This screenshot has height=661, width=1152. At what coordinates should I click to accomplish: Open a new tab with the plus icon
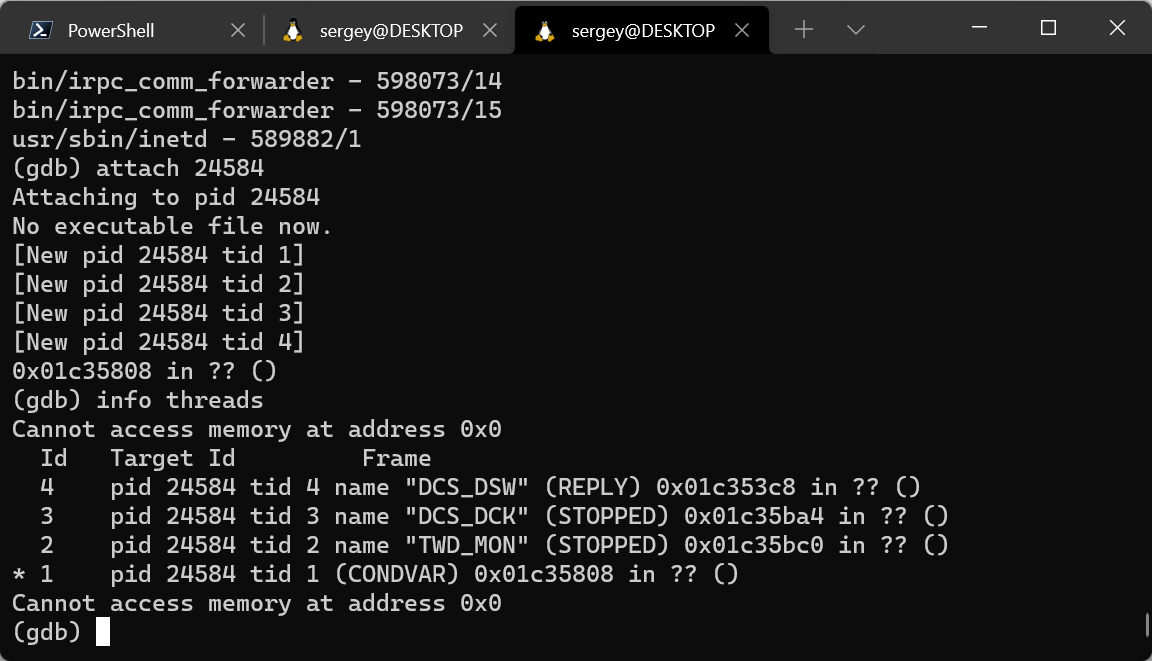804,30
